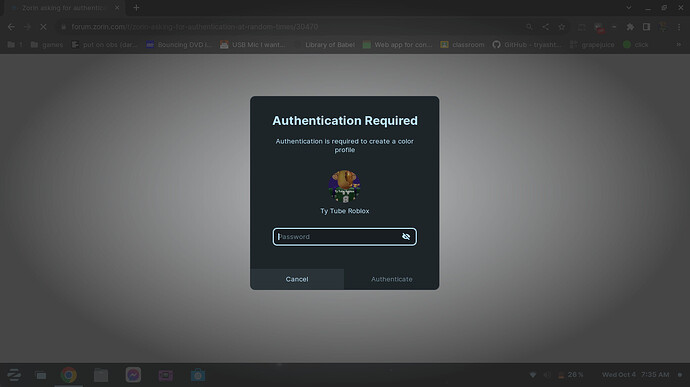Open the Chrome profile avatar
Image resolution: width=690 pixels, height=387 pixels.
[x=663, y=27]
